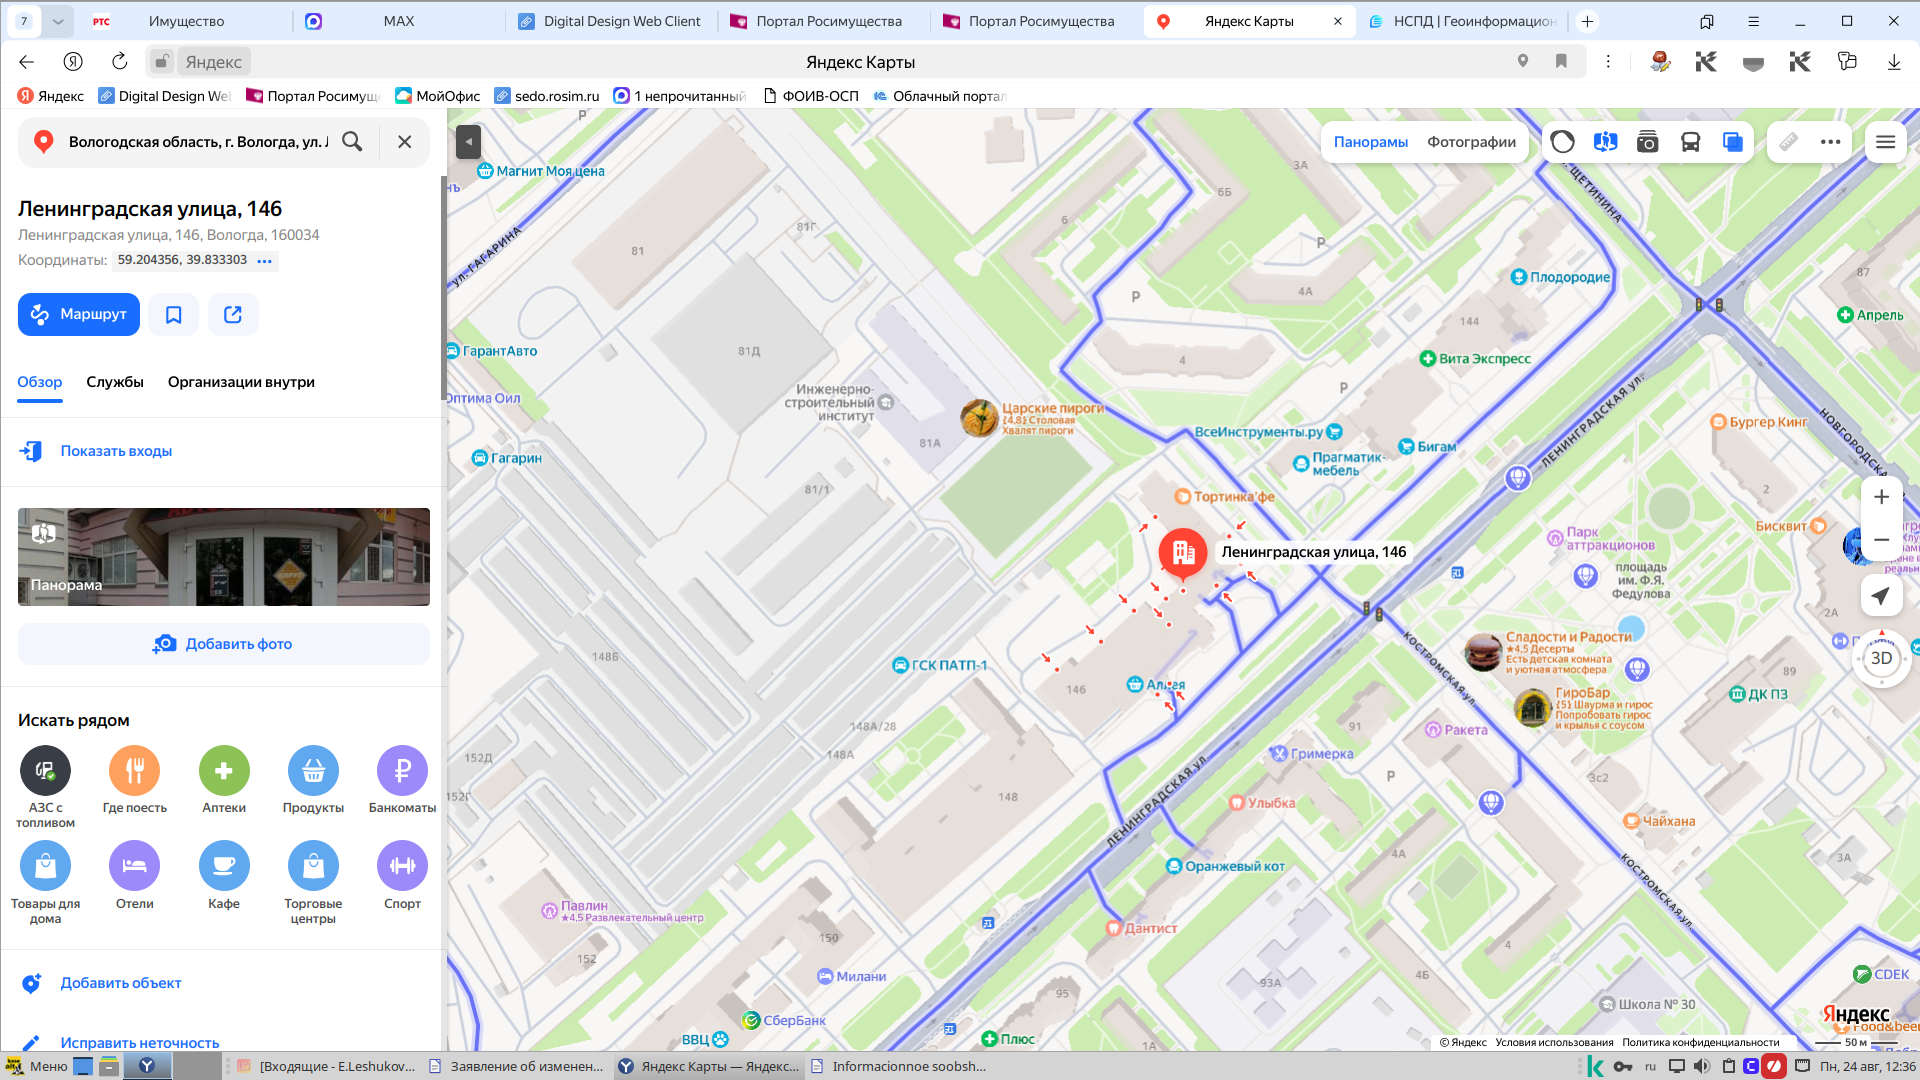
Task: Open the taskbar Меню start button
Action: pyautogui.click(x=37, y=1066)
